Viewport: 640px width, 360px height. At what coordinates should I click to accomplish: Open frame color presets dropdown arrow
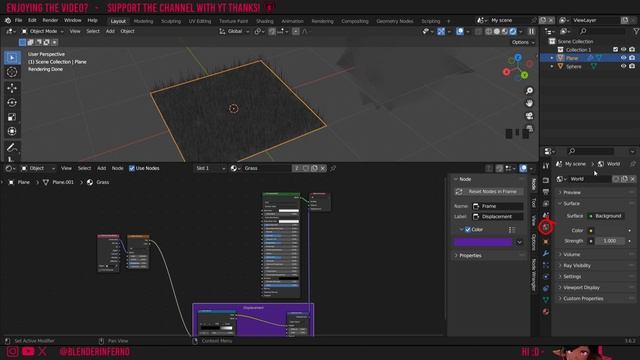(x=519, y=242)
